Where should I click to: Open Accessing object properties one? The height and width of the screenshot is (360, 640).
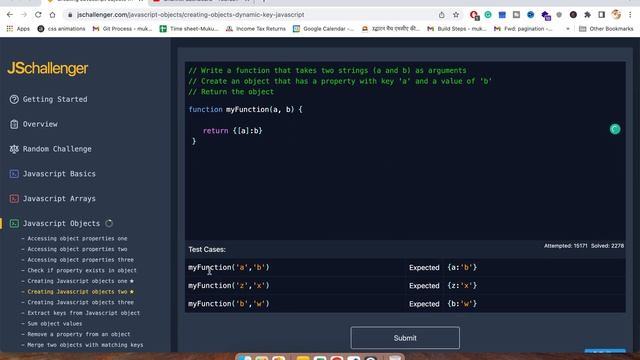77,238
